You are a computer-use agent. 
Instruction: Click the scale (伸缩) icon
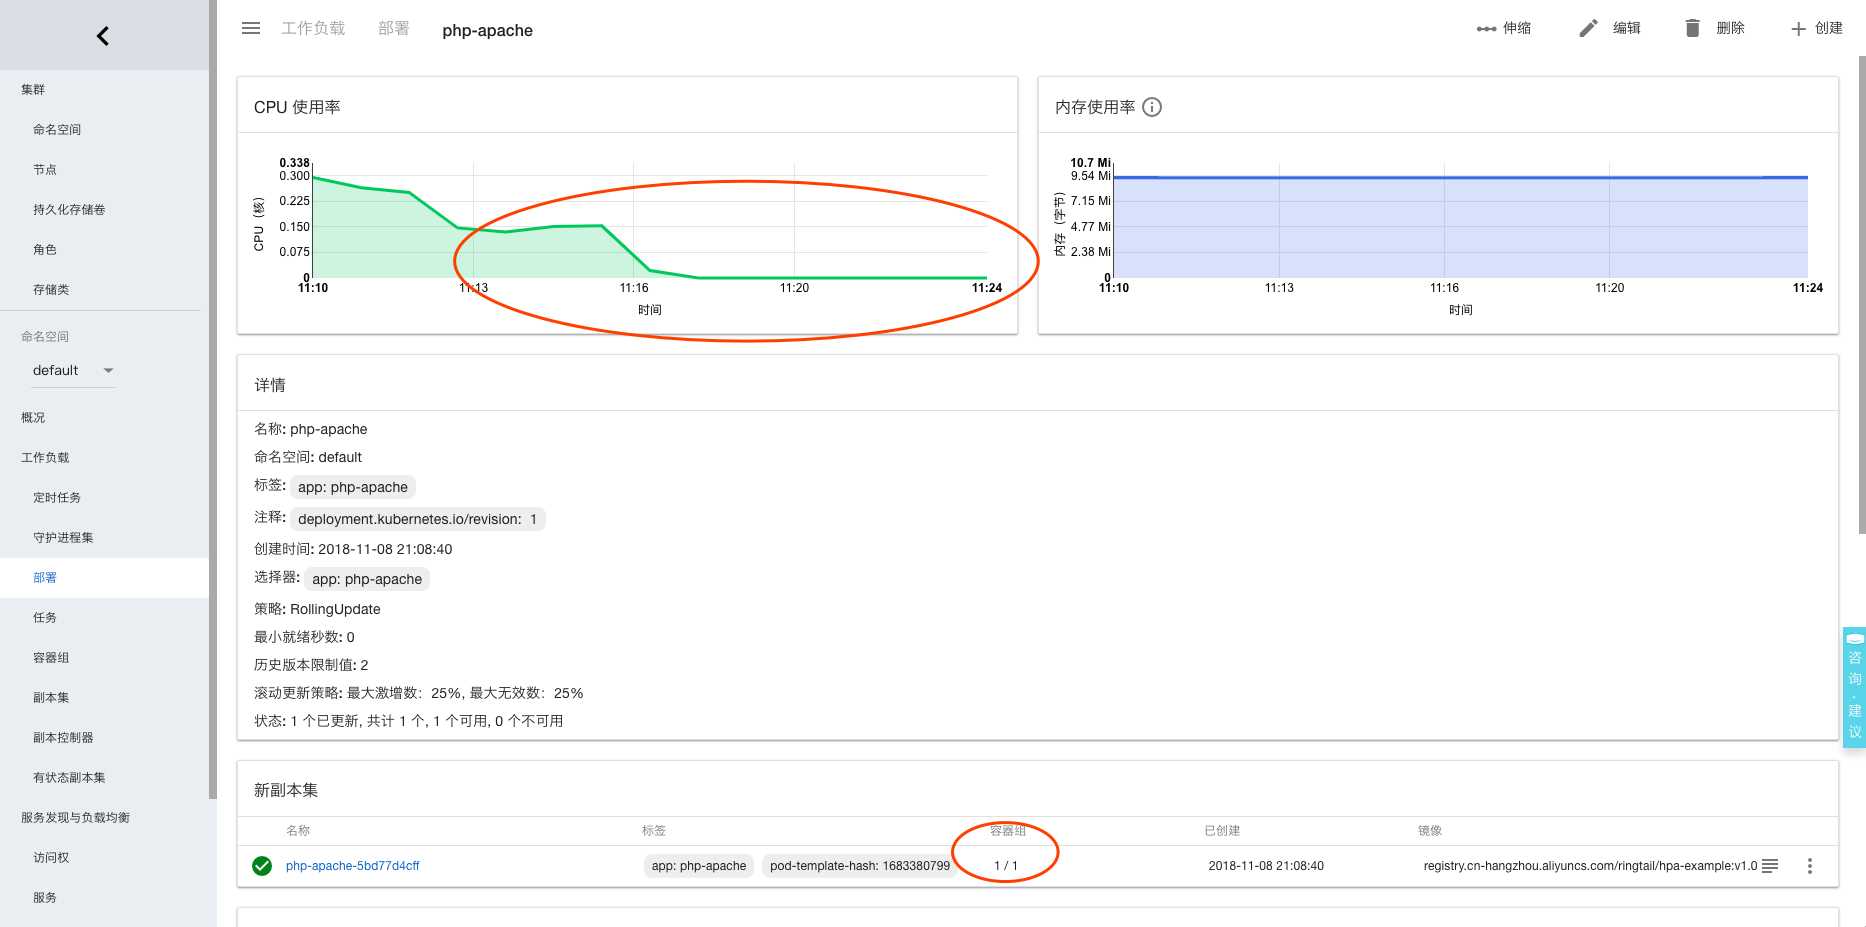click(x=1486, y=29)
